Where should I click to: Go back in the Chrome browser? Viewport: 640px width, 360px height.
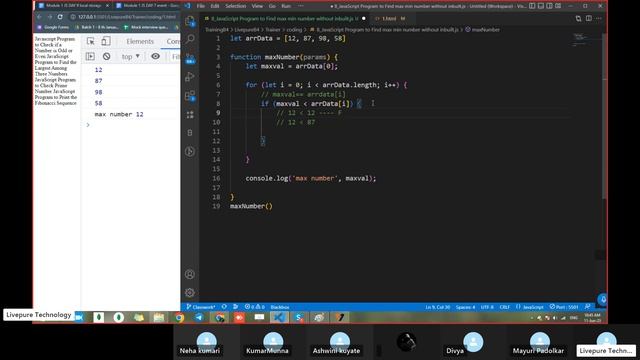pos(39,17)
